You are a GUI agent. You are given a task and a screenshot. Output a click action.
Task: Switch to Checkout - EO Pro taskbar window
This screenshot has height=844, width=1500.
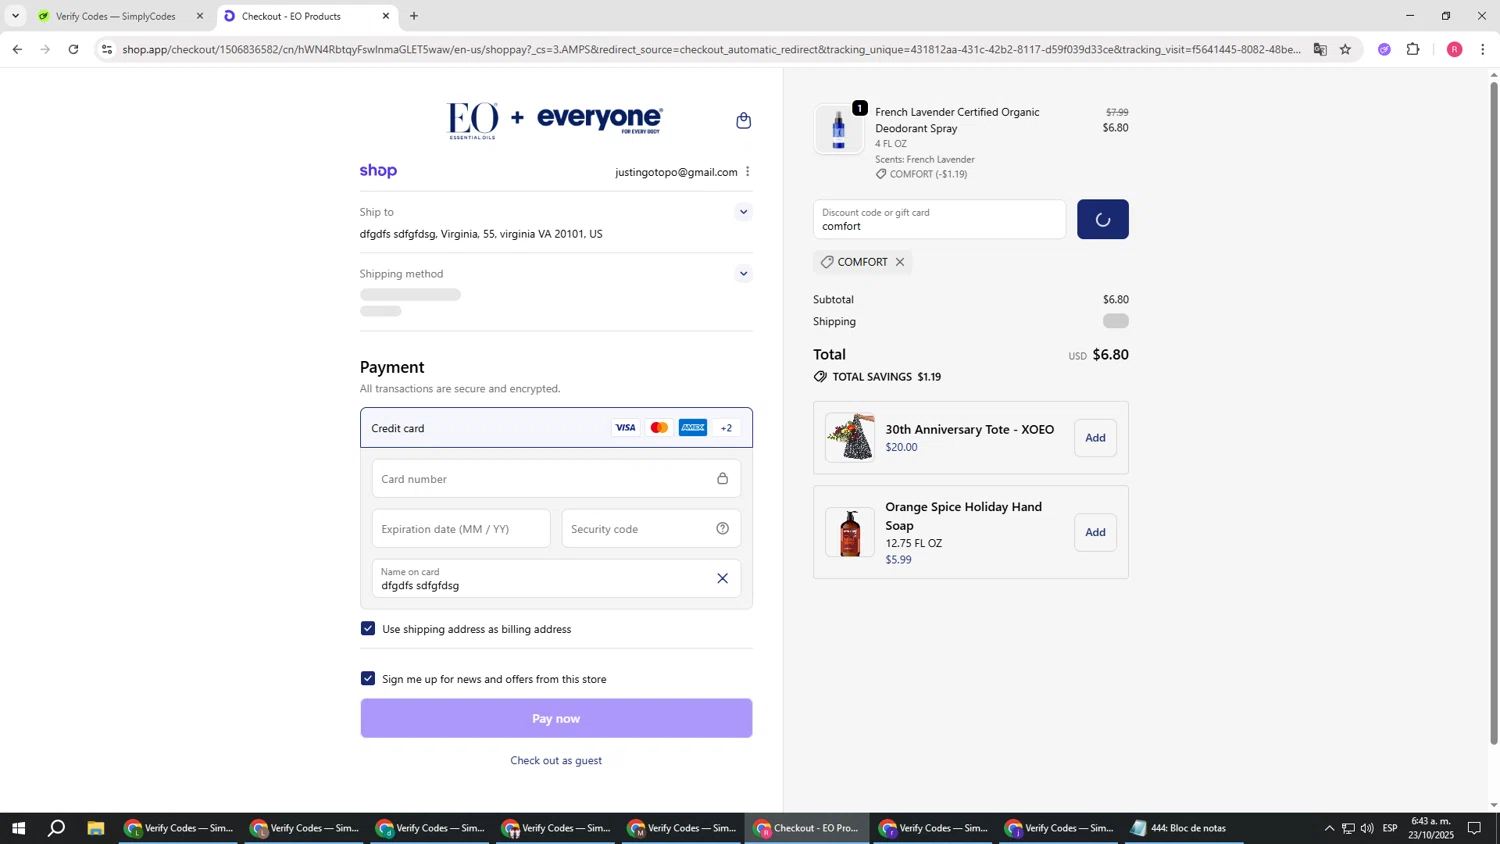807,828
